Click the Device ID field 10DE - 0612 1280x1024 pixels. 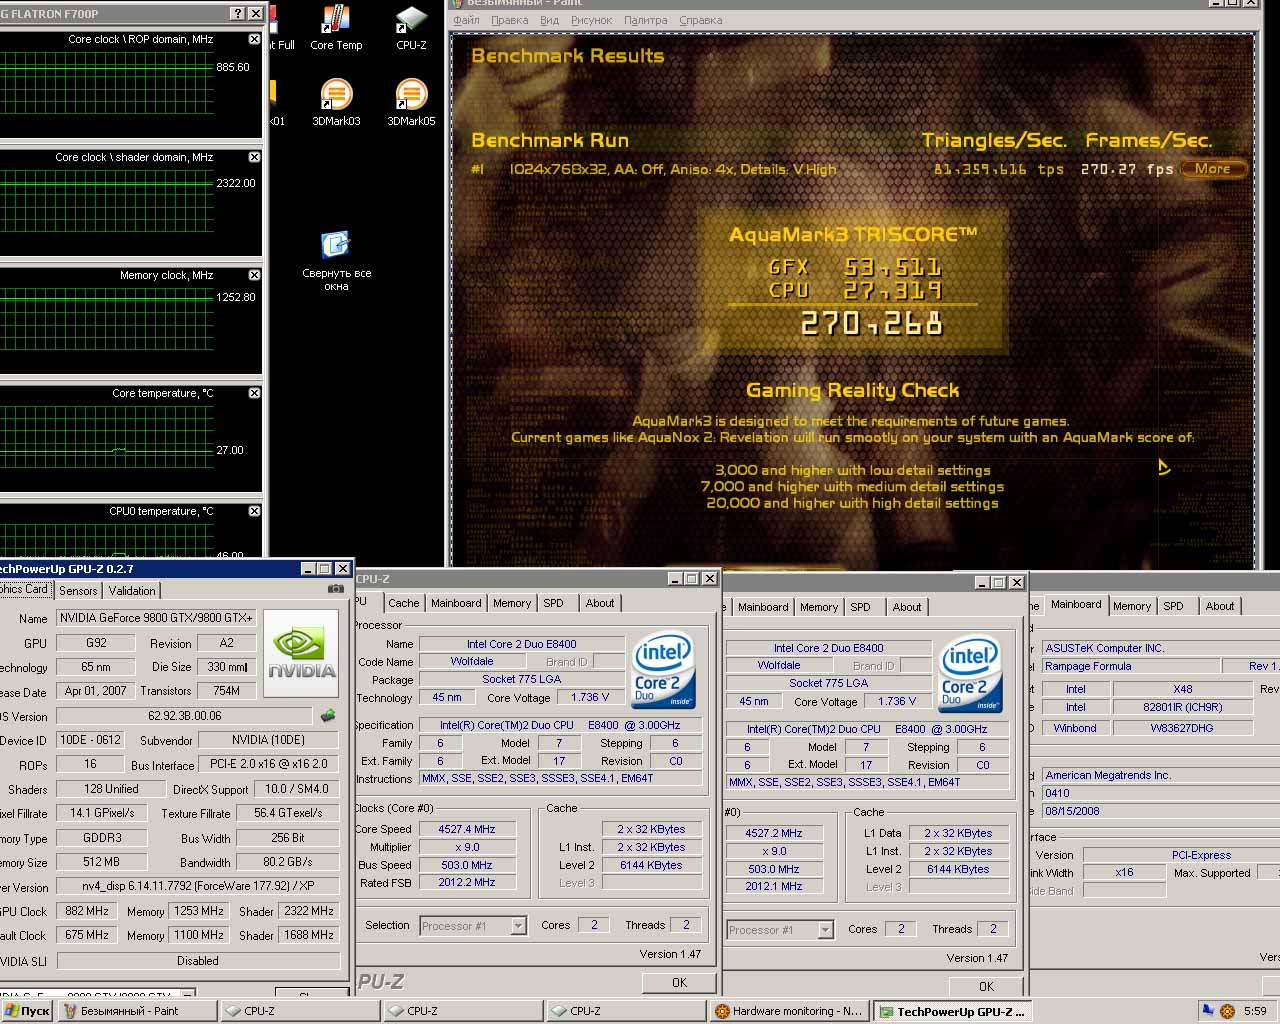(90, 740)
